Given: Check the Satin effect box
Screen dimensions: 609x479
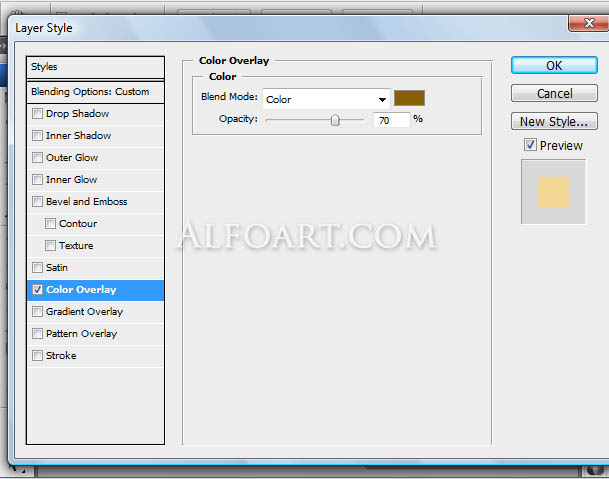Looking at the screenshot, I should [x=37, y=267].
